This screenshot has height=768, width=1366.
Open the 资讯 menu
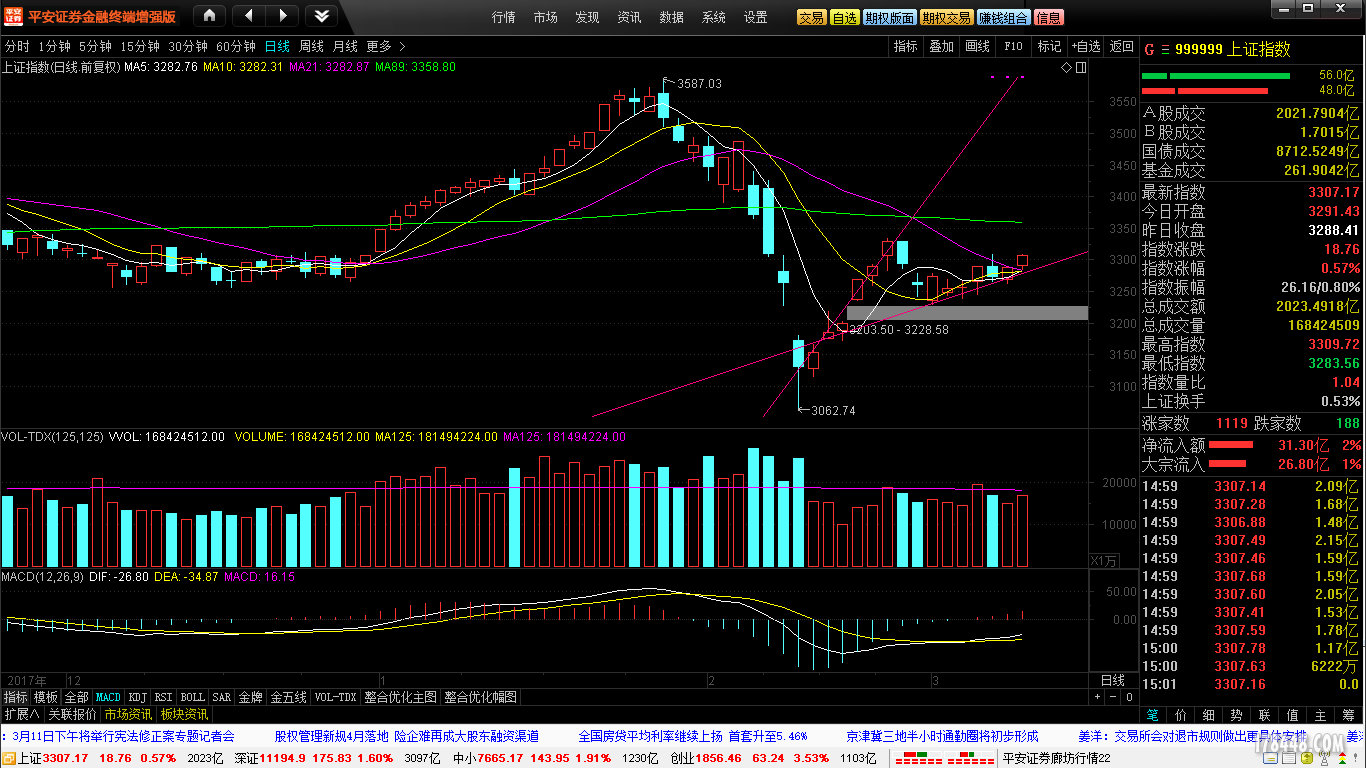[x=630, y=17]
